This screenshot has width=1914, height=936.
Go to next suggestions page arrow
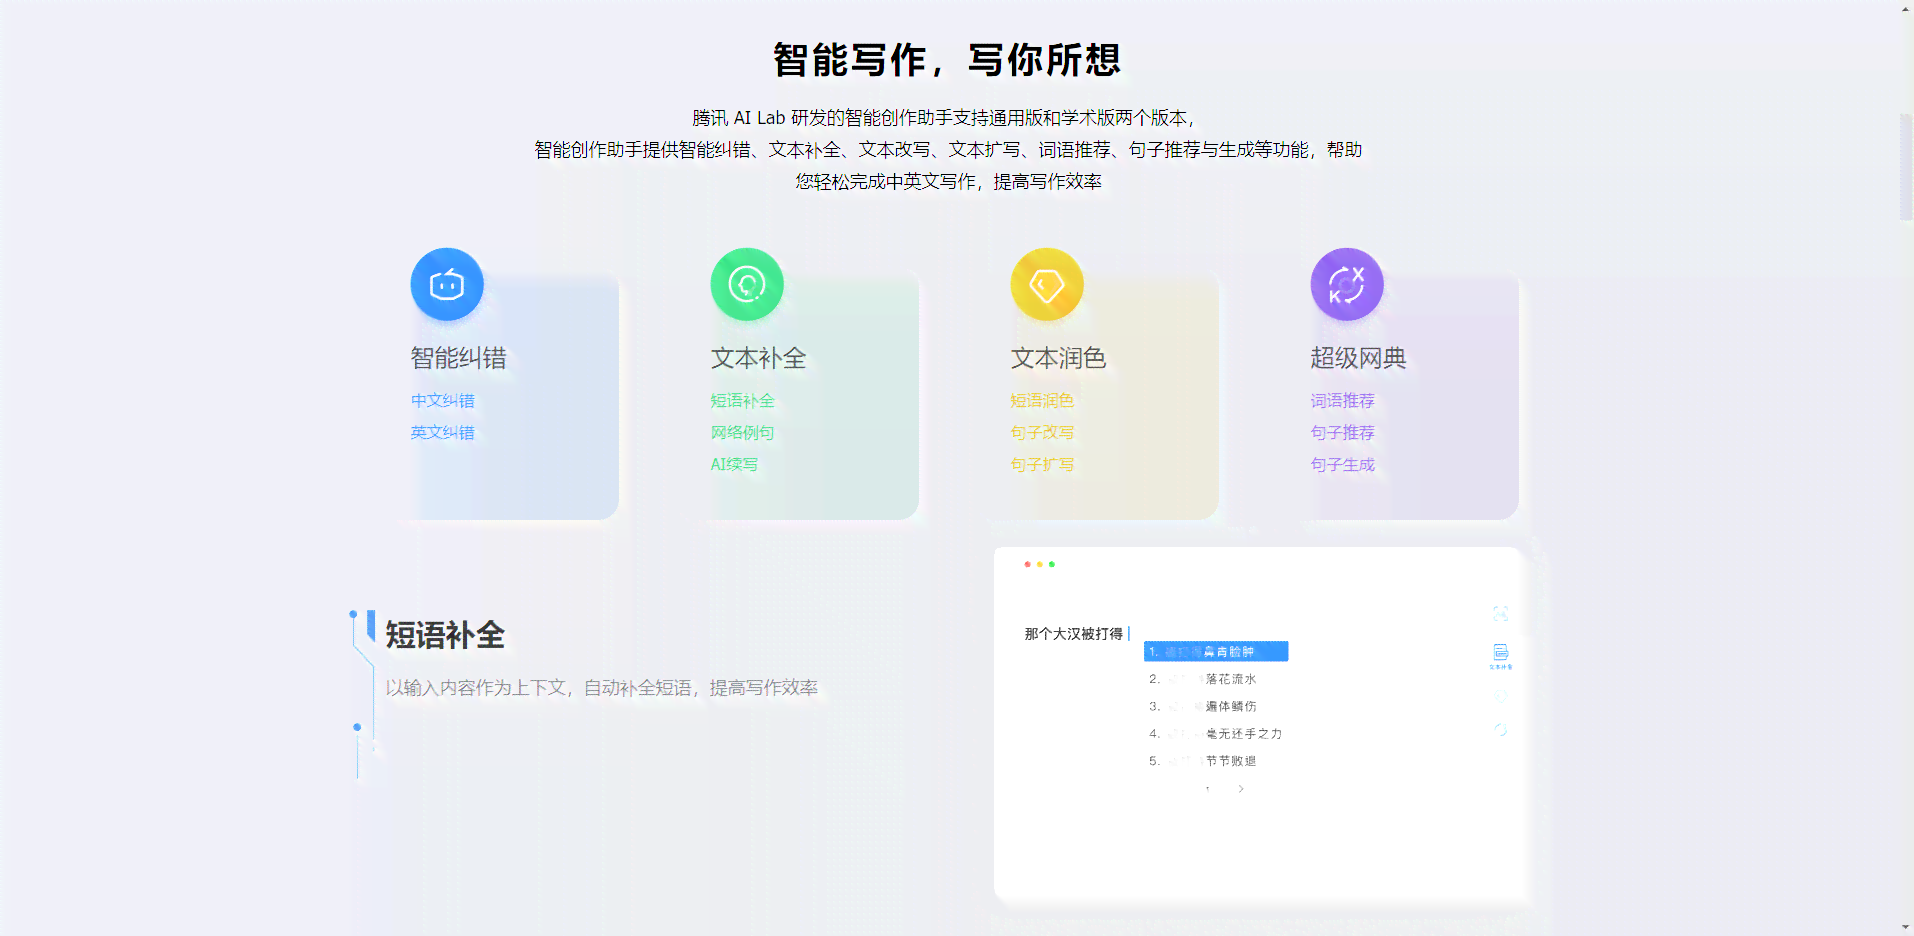(1241, 789)
